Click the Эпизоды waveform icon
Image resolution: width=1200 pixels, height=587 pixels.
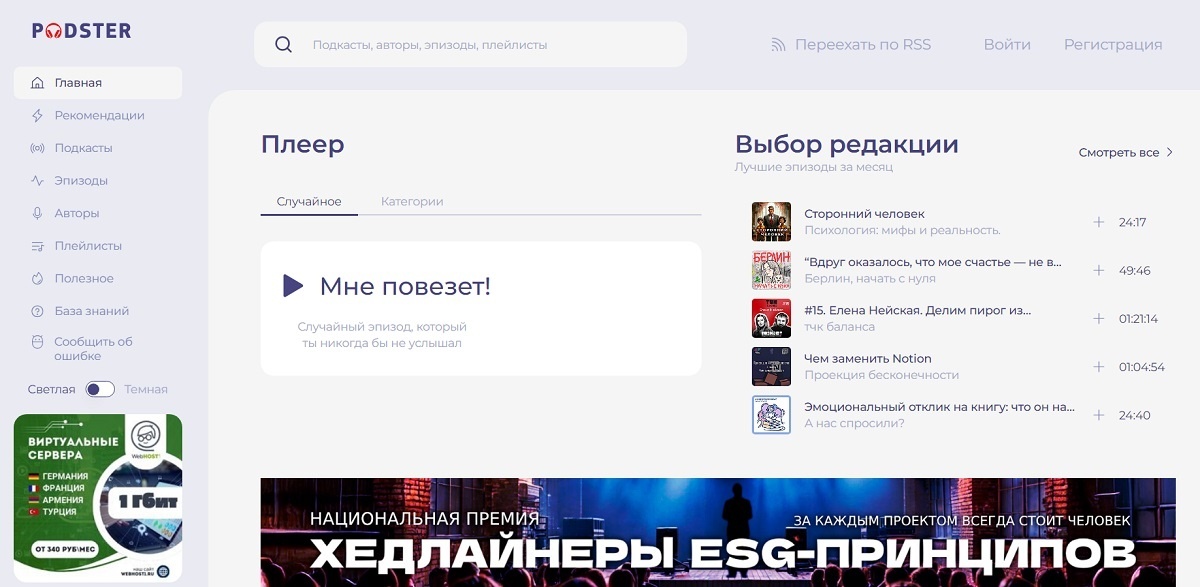[x=38, y=181]
